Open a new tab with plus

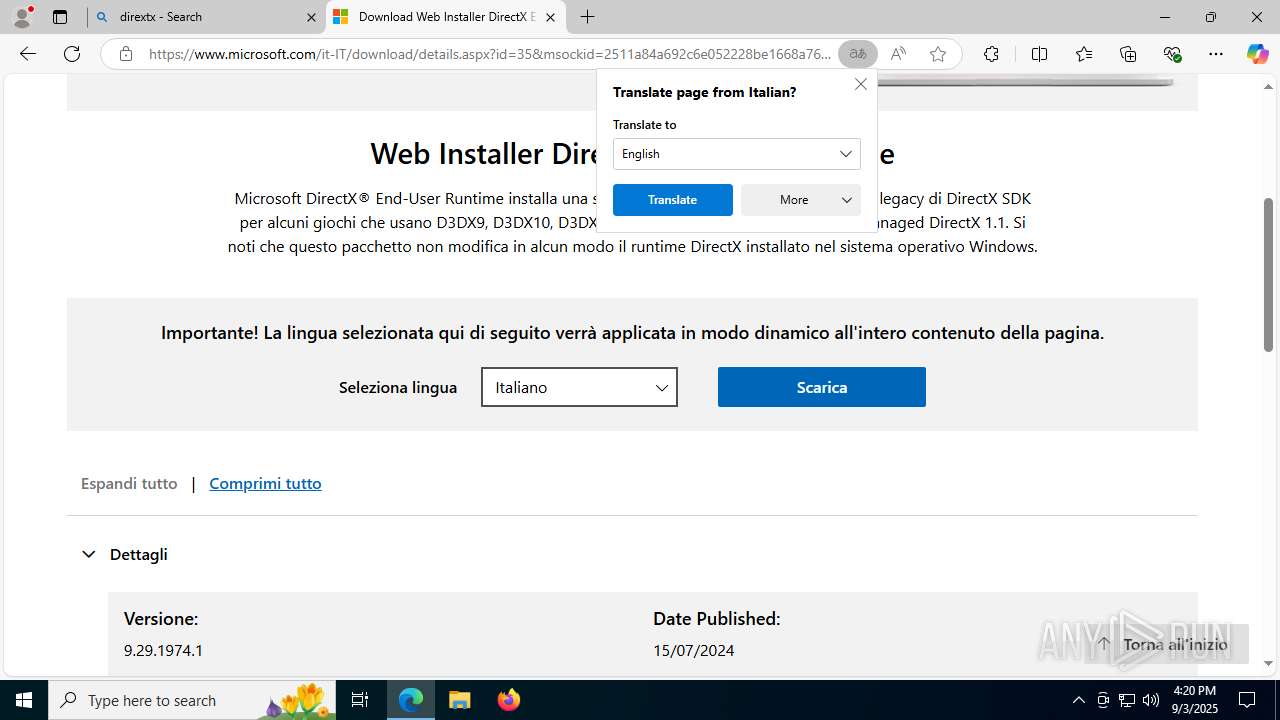(588, 17)
